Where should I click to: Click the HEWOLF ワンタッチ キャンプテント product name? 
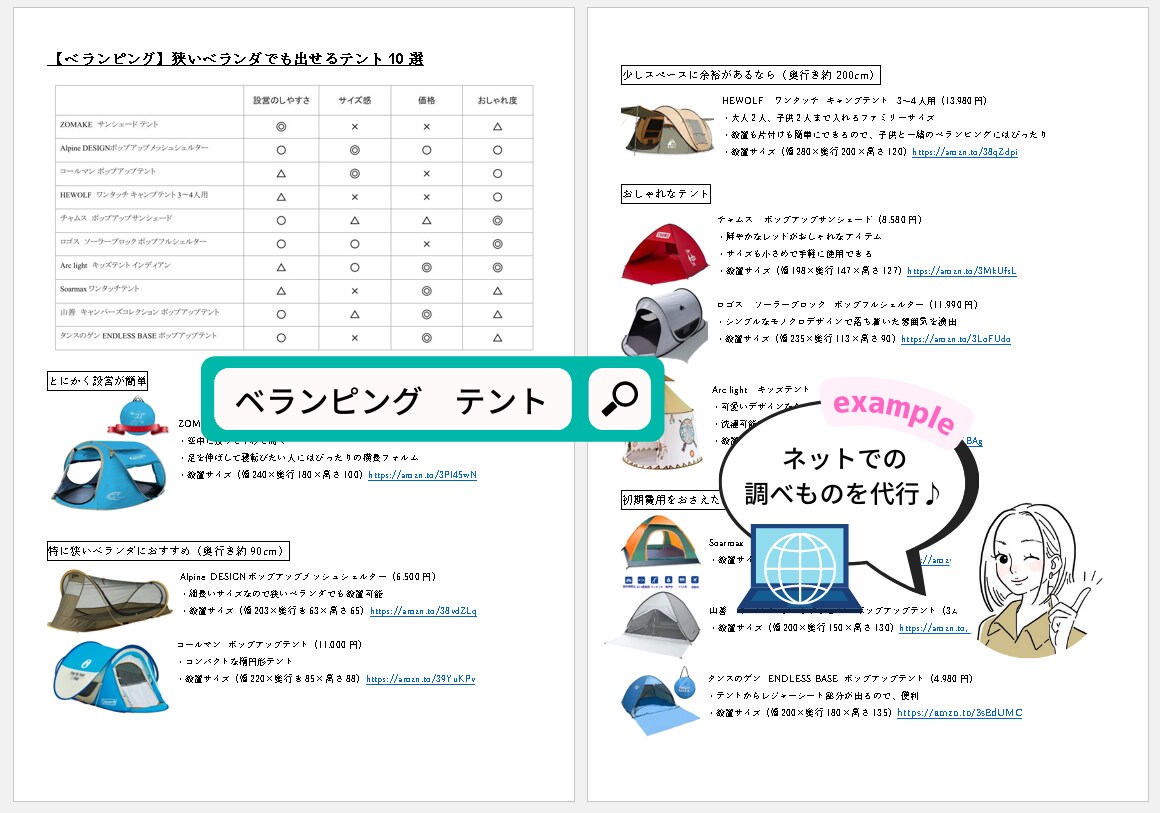tap(854, 101)
